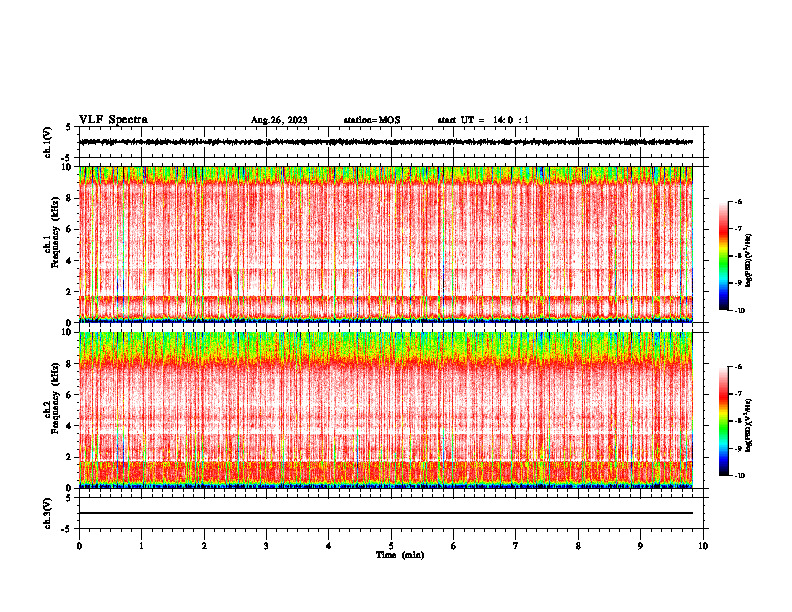Click the "-10" value on ch.2 colorbar
The height and width of the screenshot is (612, 792).
click(x=739, y=476)
